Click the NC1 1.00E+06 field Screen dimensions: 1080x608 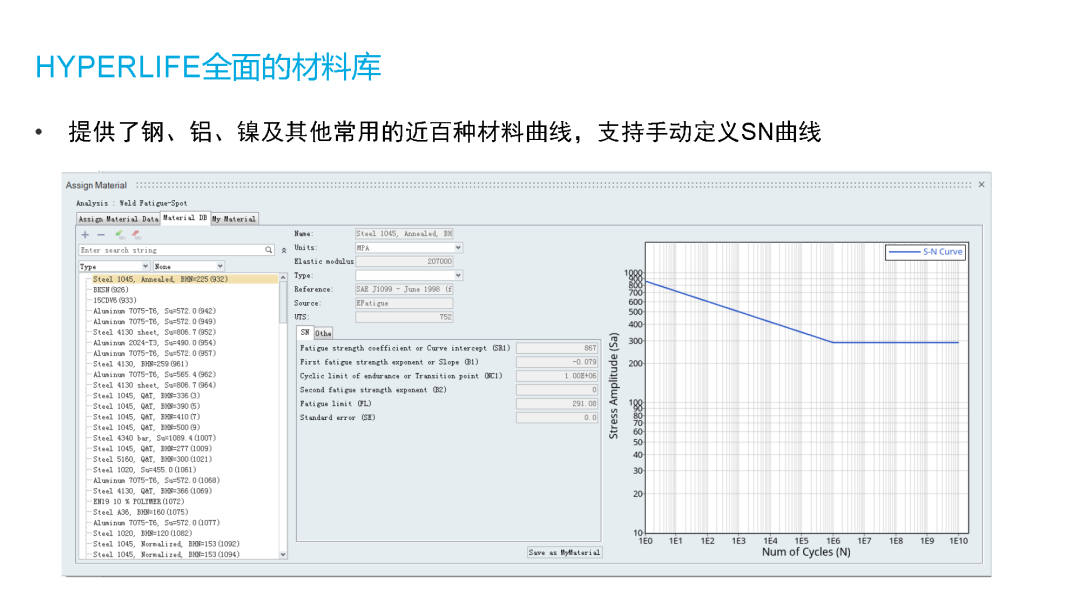pos(557,376)
